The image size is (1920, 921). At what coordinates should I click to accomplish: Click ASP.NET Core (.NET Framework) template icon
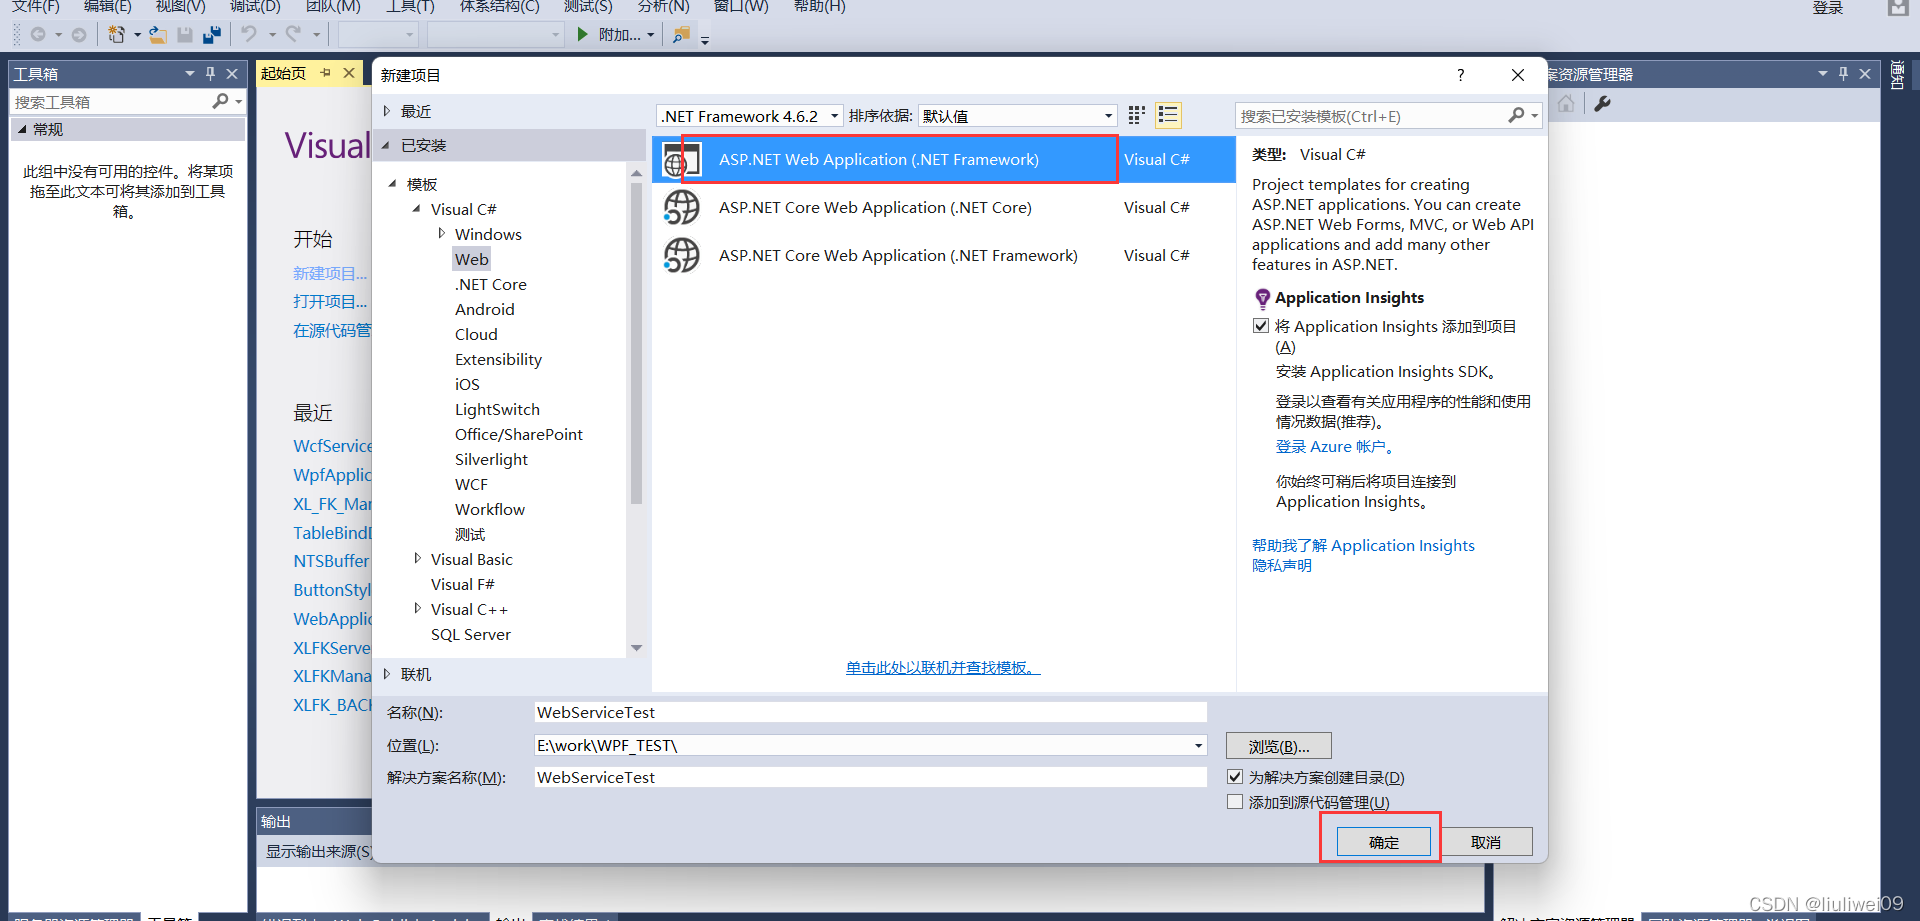682,256
